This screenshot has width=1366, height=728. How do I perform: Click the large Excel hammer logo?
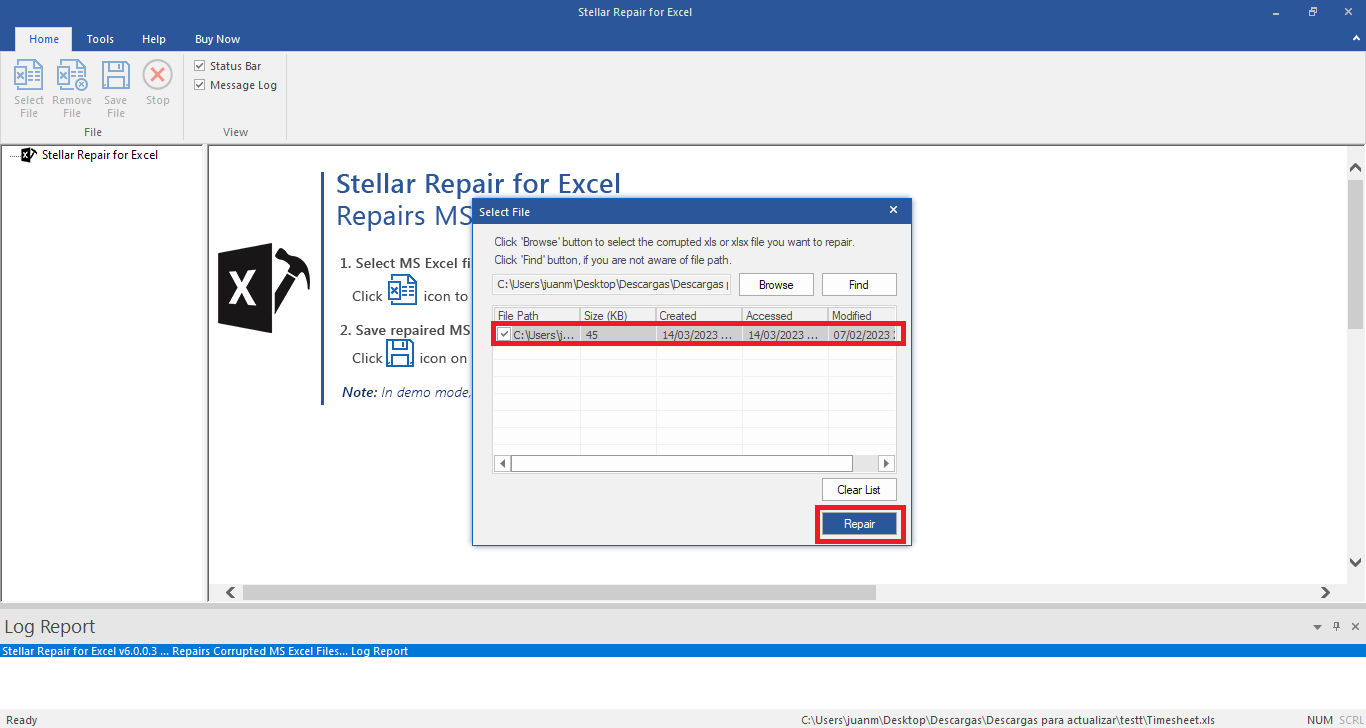click(266, 288)
